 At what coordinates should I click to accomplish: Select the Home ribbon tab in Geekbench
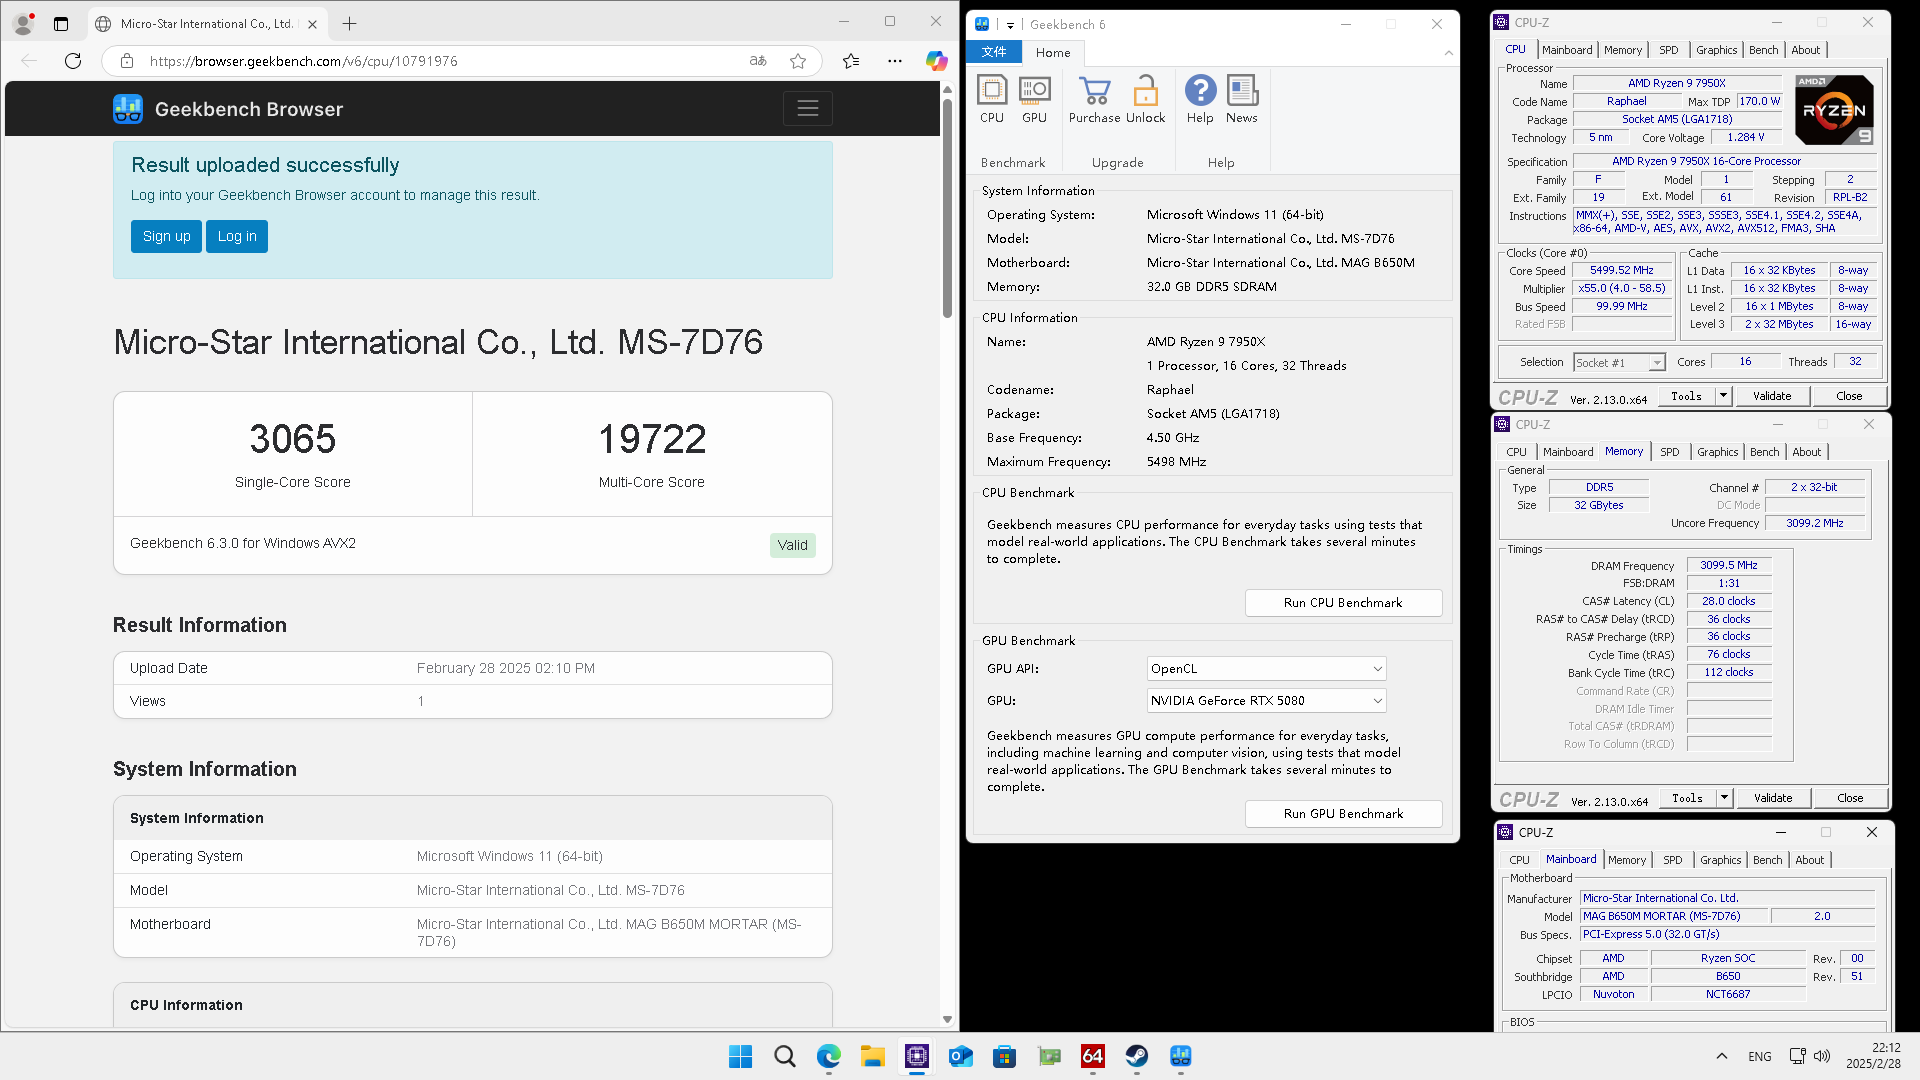pos(1053,52)
